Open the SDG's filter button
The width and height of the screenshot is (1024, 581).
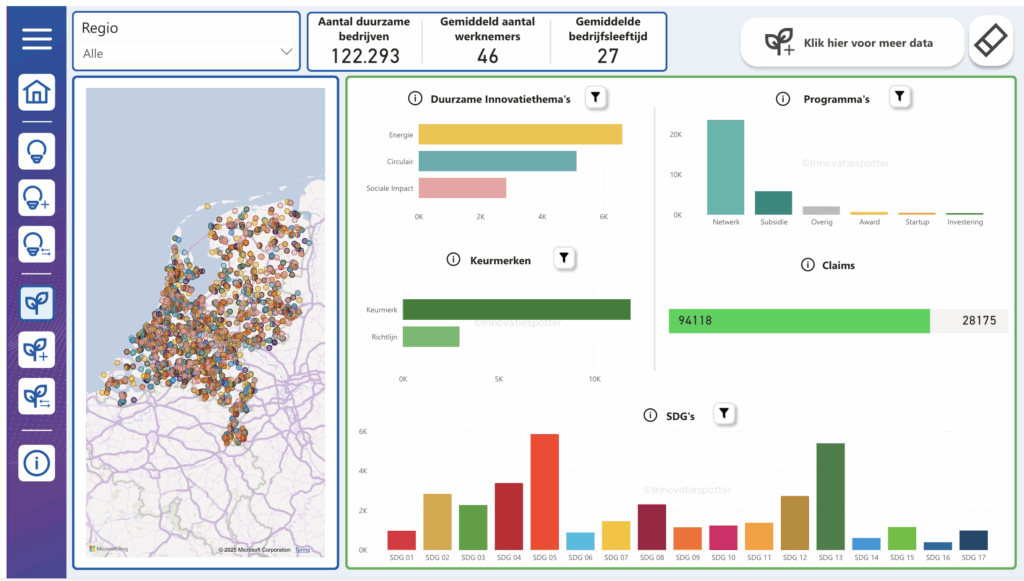tap(725, 414)
